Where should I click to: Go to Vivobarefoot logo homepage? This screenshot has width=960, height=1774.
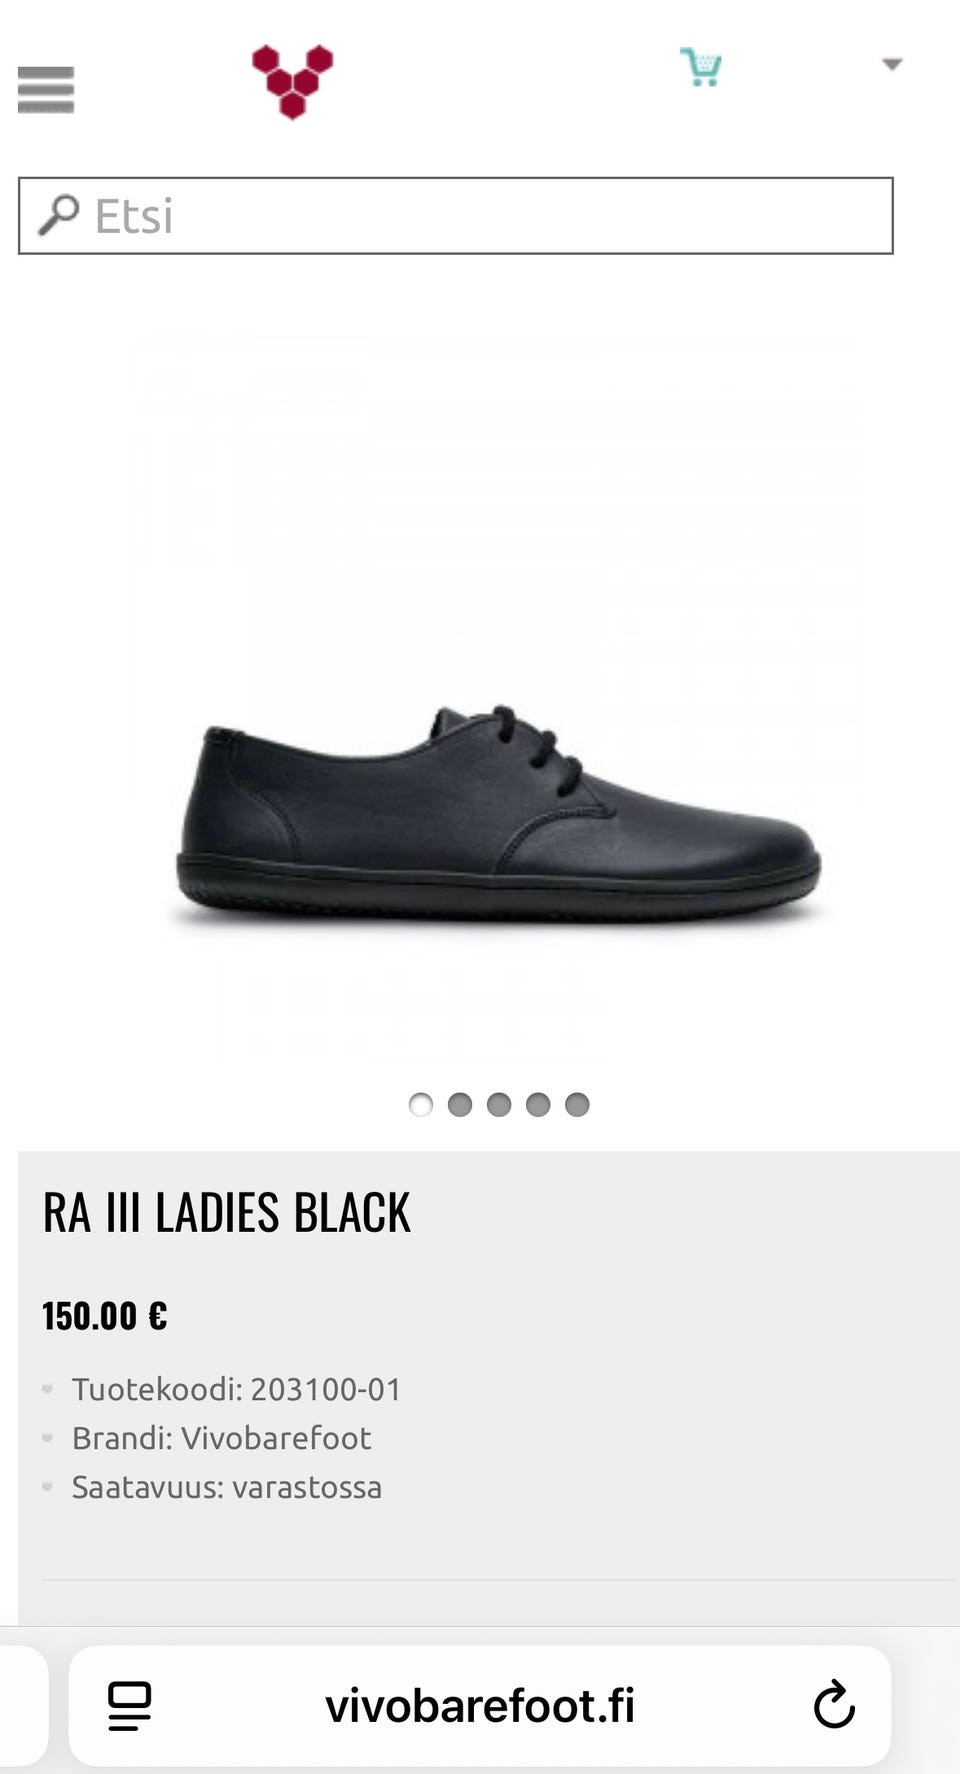click(x=292, y=81)
